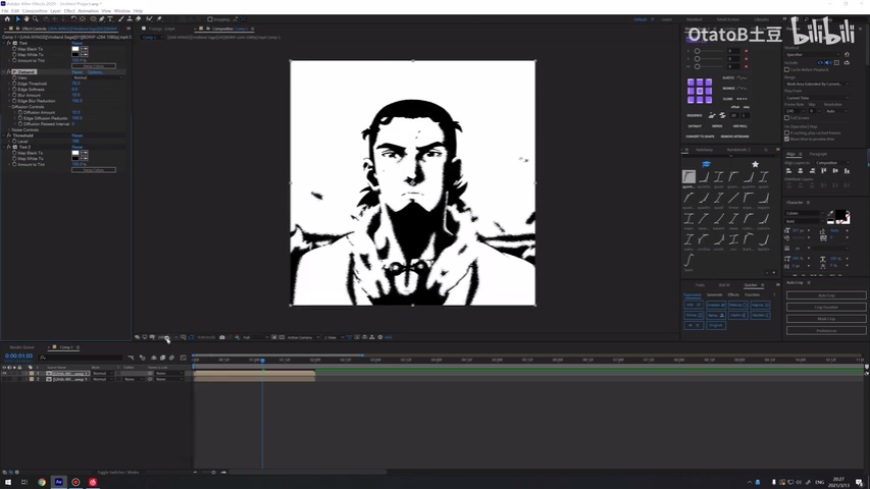The width and height of the screenshot is (870, 489).
Task: Open the File menu
Action: point(5,11)
